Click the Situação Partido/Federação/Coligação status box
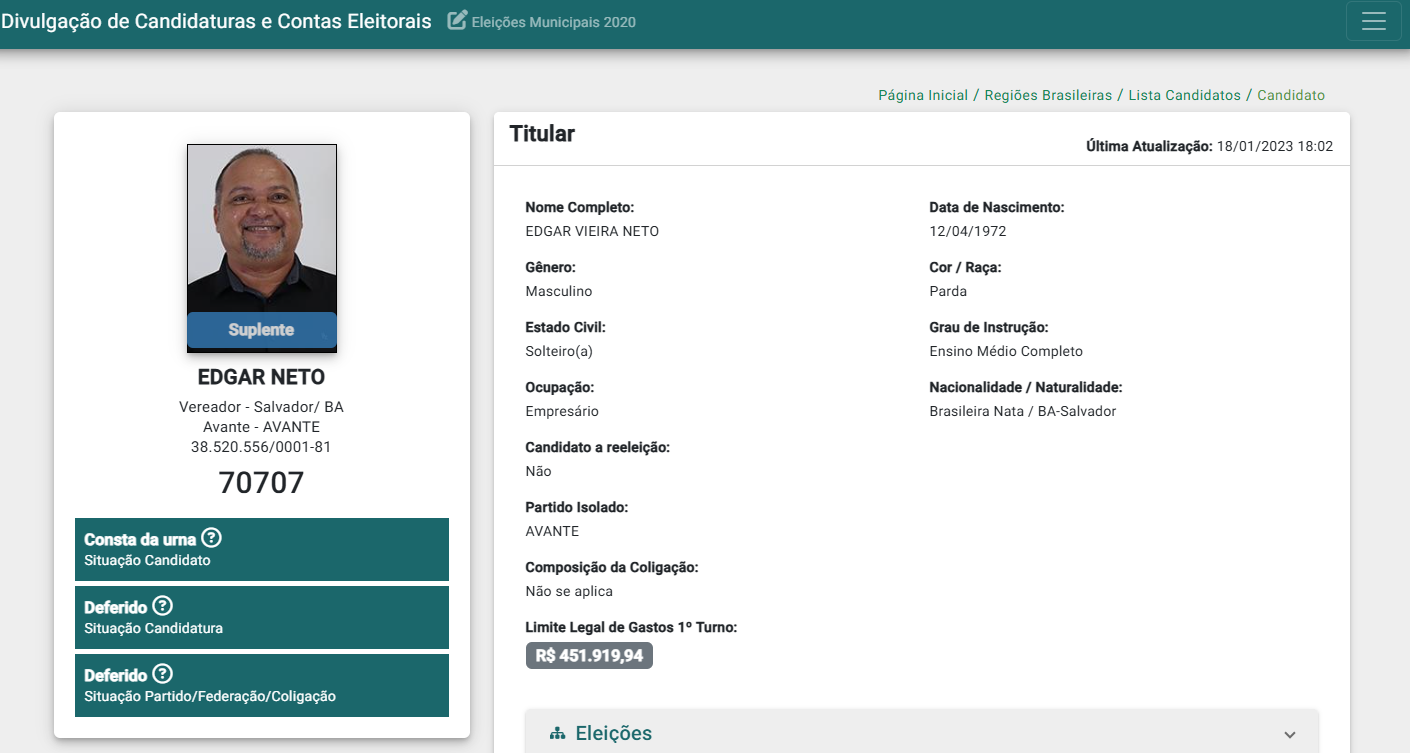The height and width of the screenshot is (753, 1410). point(262,685)
